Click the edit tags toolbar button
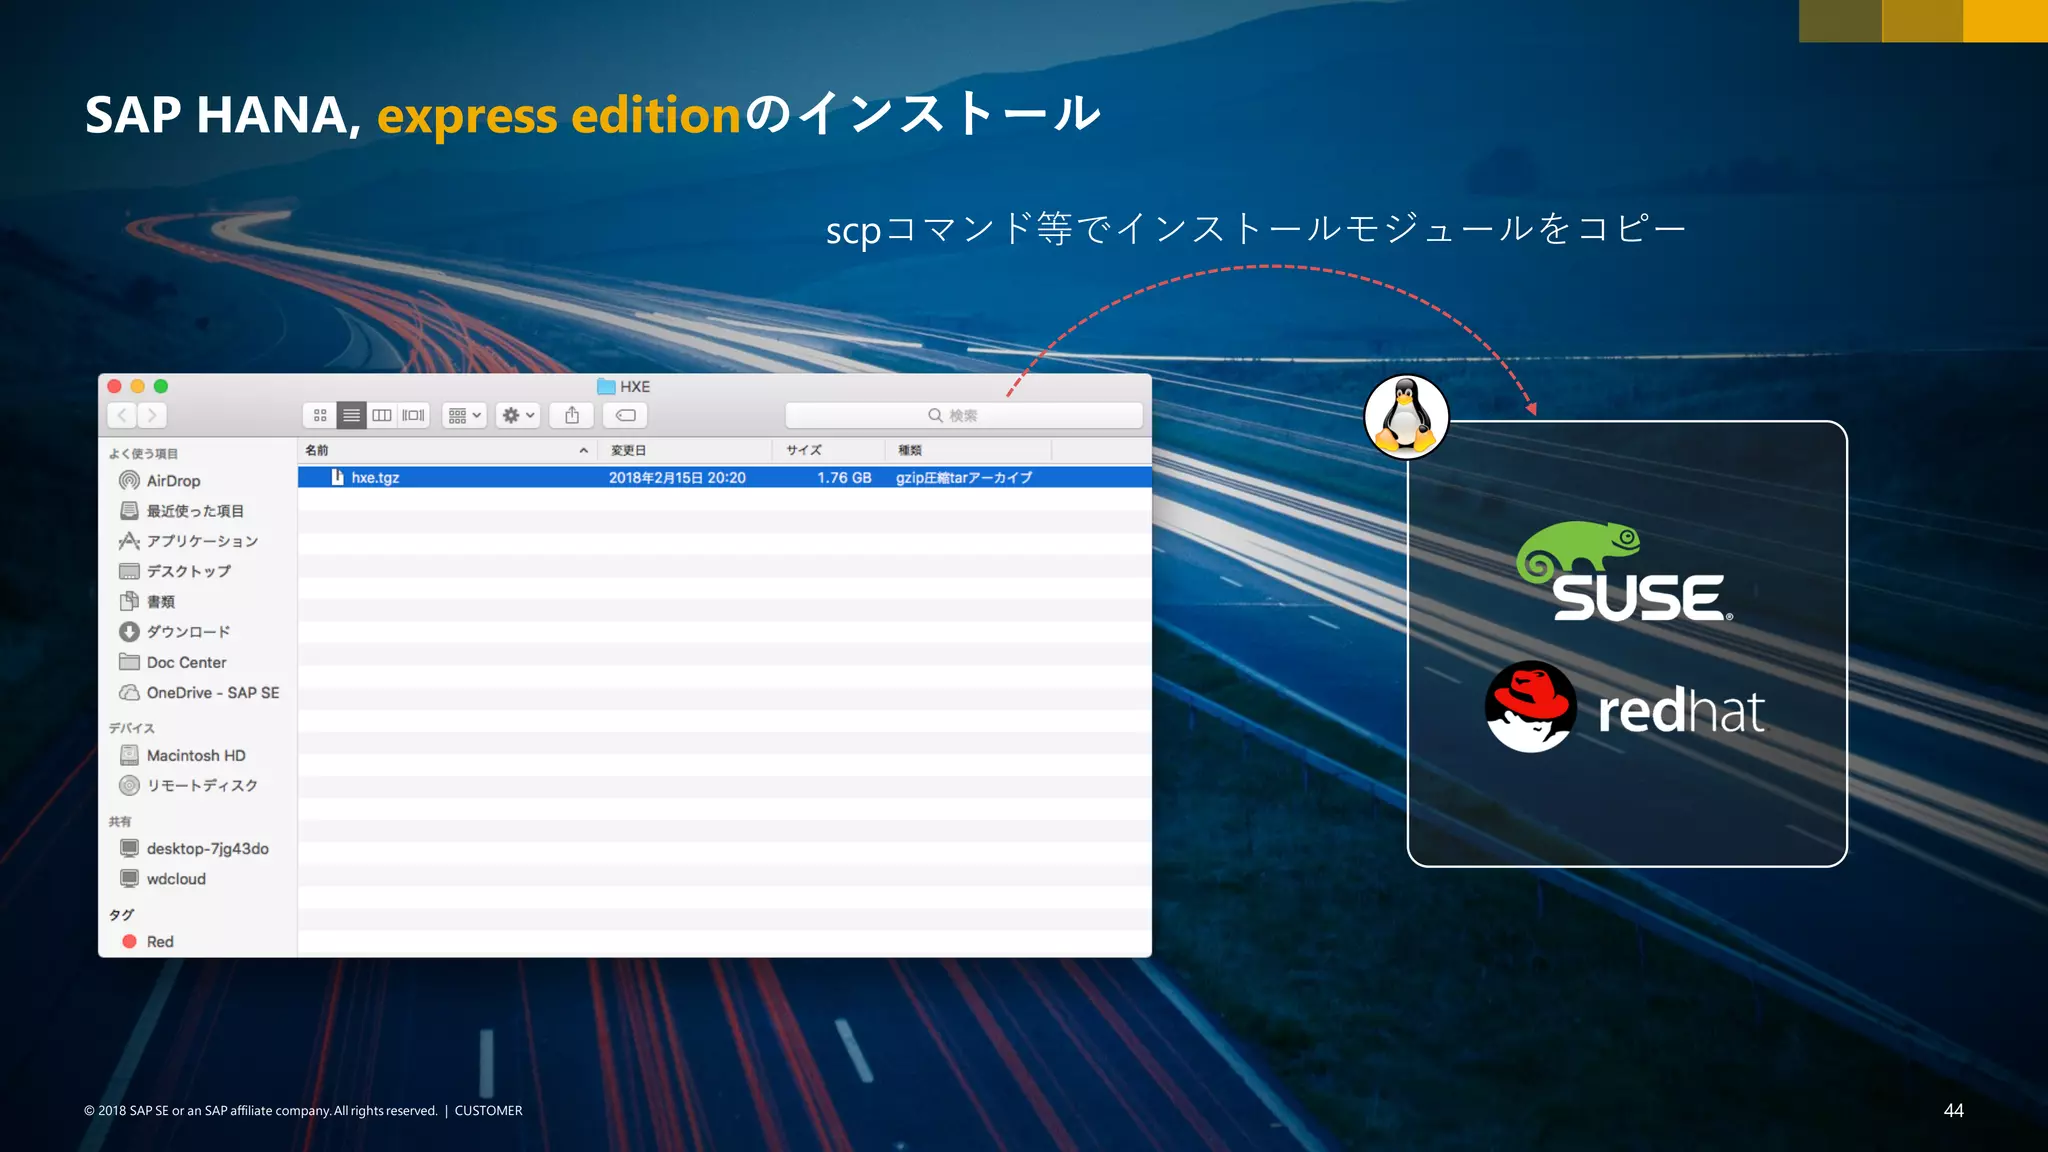This screenshot has height=1152, width=2048. coord(625,415)
